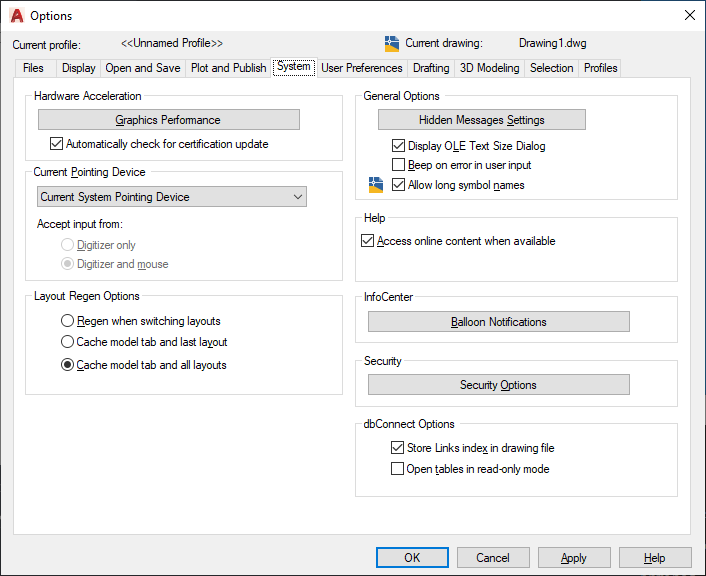Enable Beep on error in user input
706x576 pixels.
399,165
